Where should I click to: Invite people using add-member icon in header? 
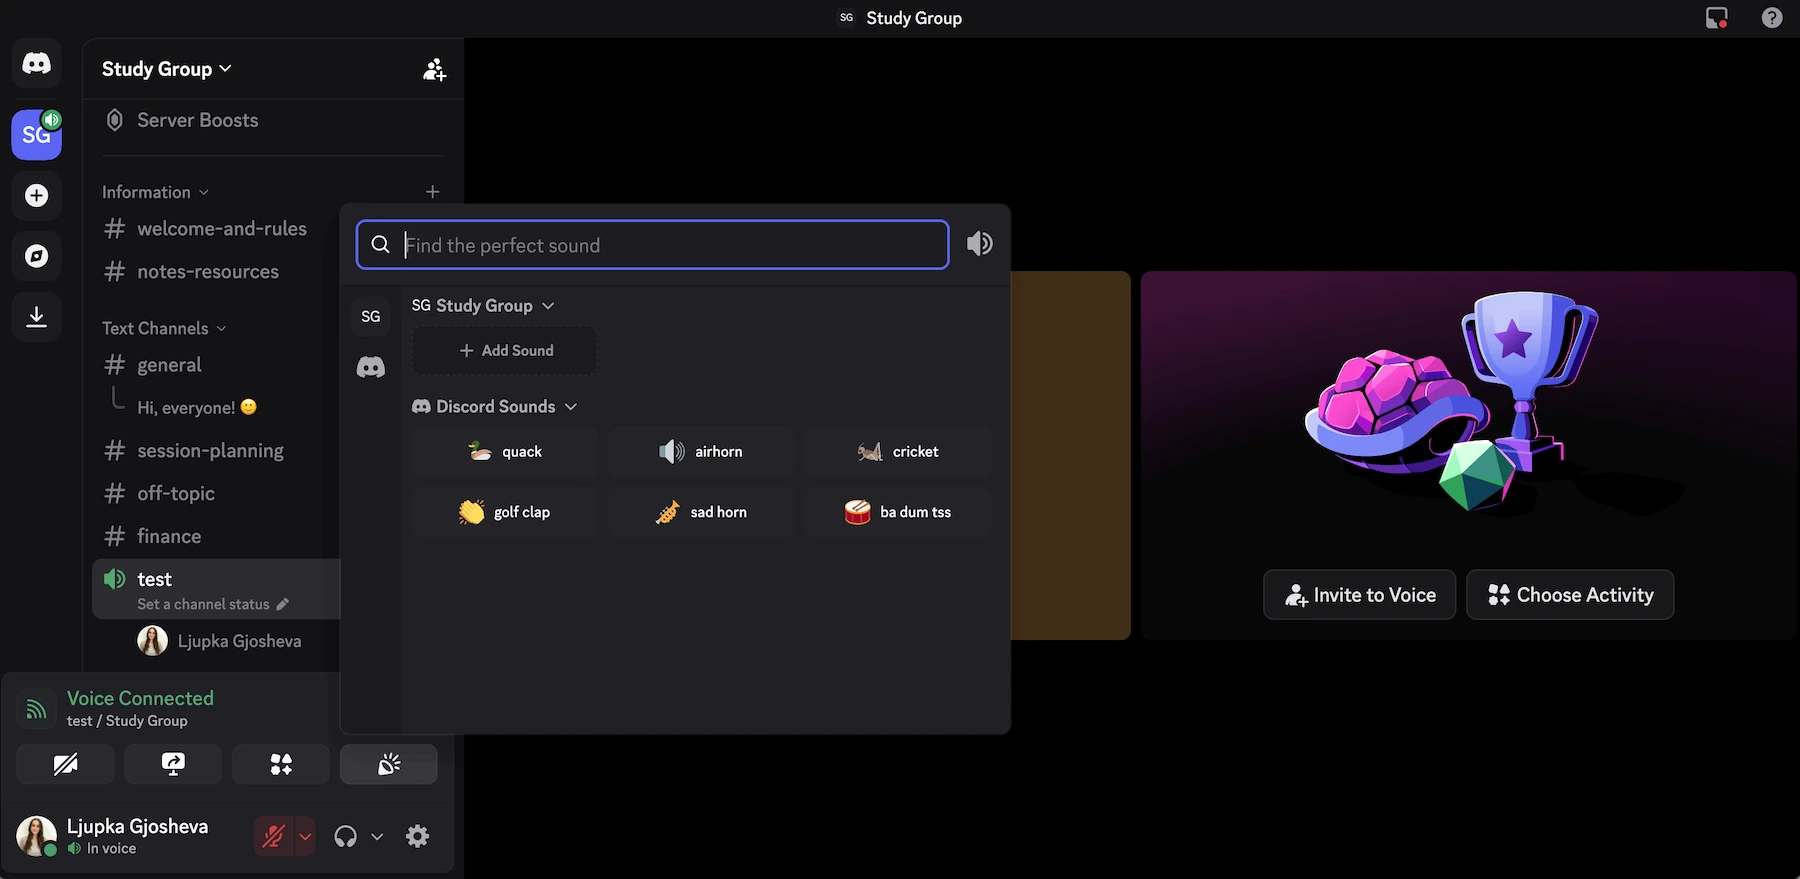[x=434, y=69]
